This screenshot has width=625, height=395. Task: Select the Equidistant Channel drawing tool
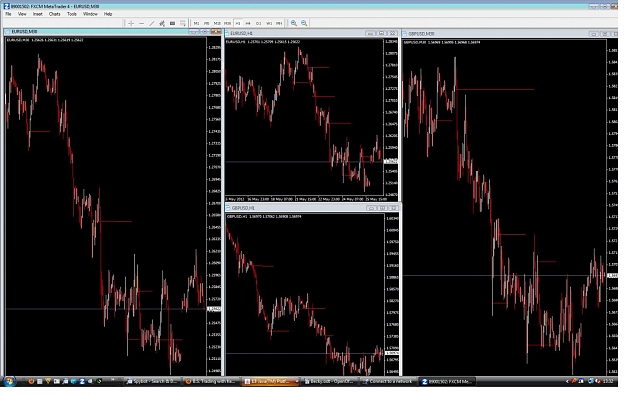pyautogui.click(x=162, y=23)
